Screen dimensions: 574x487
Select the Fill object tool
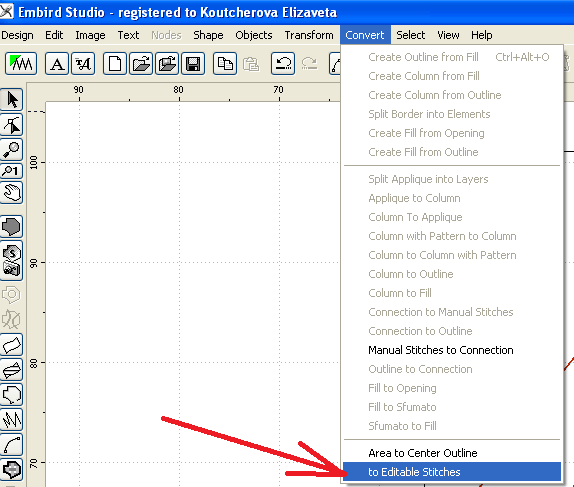click(x=12, y=226)
